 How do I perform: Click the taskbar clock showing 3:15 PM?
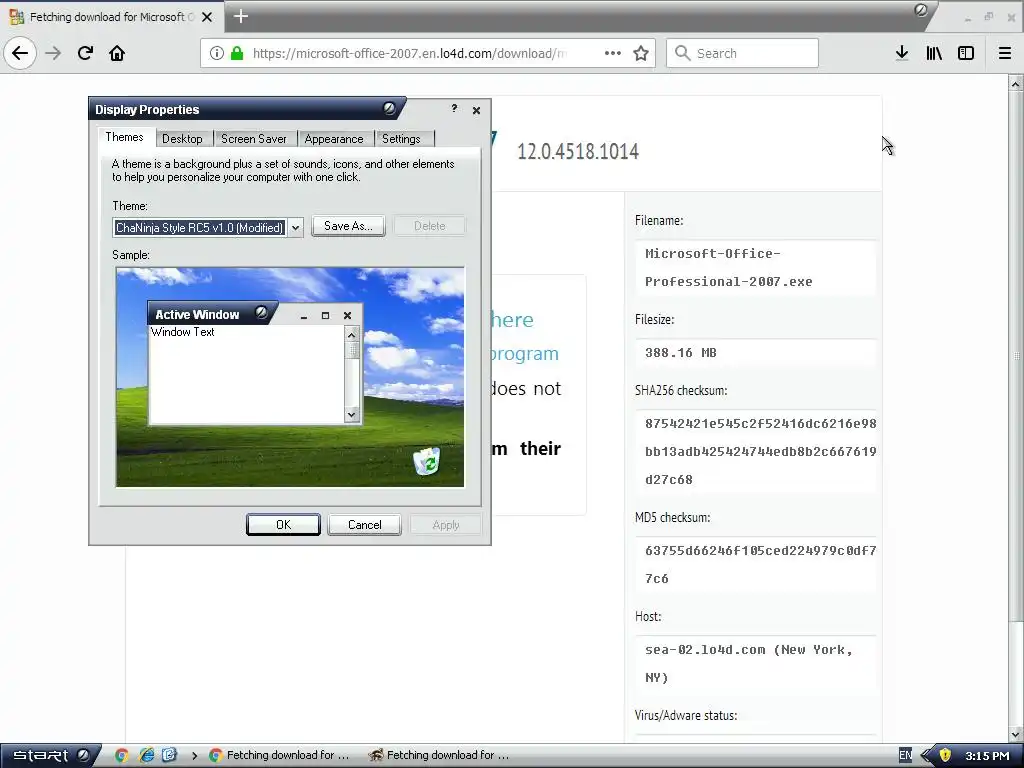(987, 756)
